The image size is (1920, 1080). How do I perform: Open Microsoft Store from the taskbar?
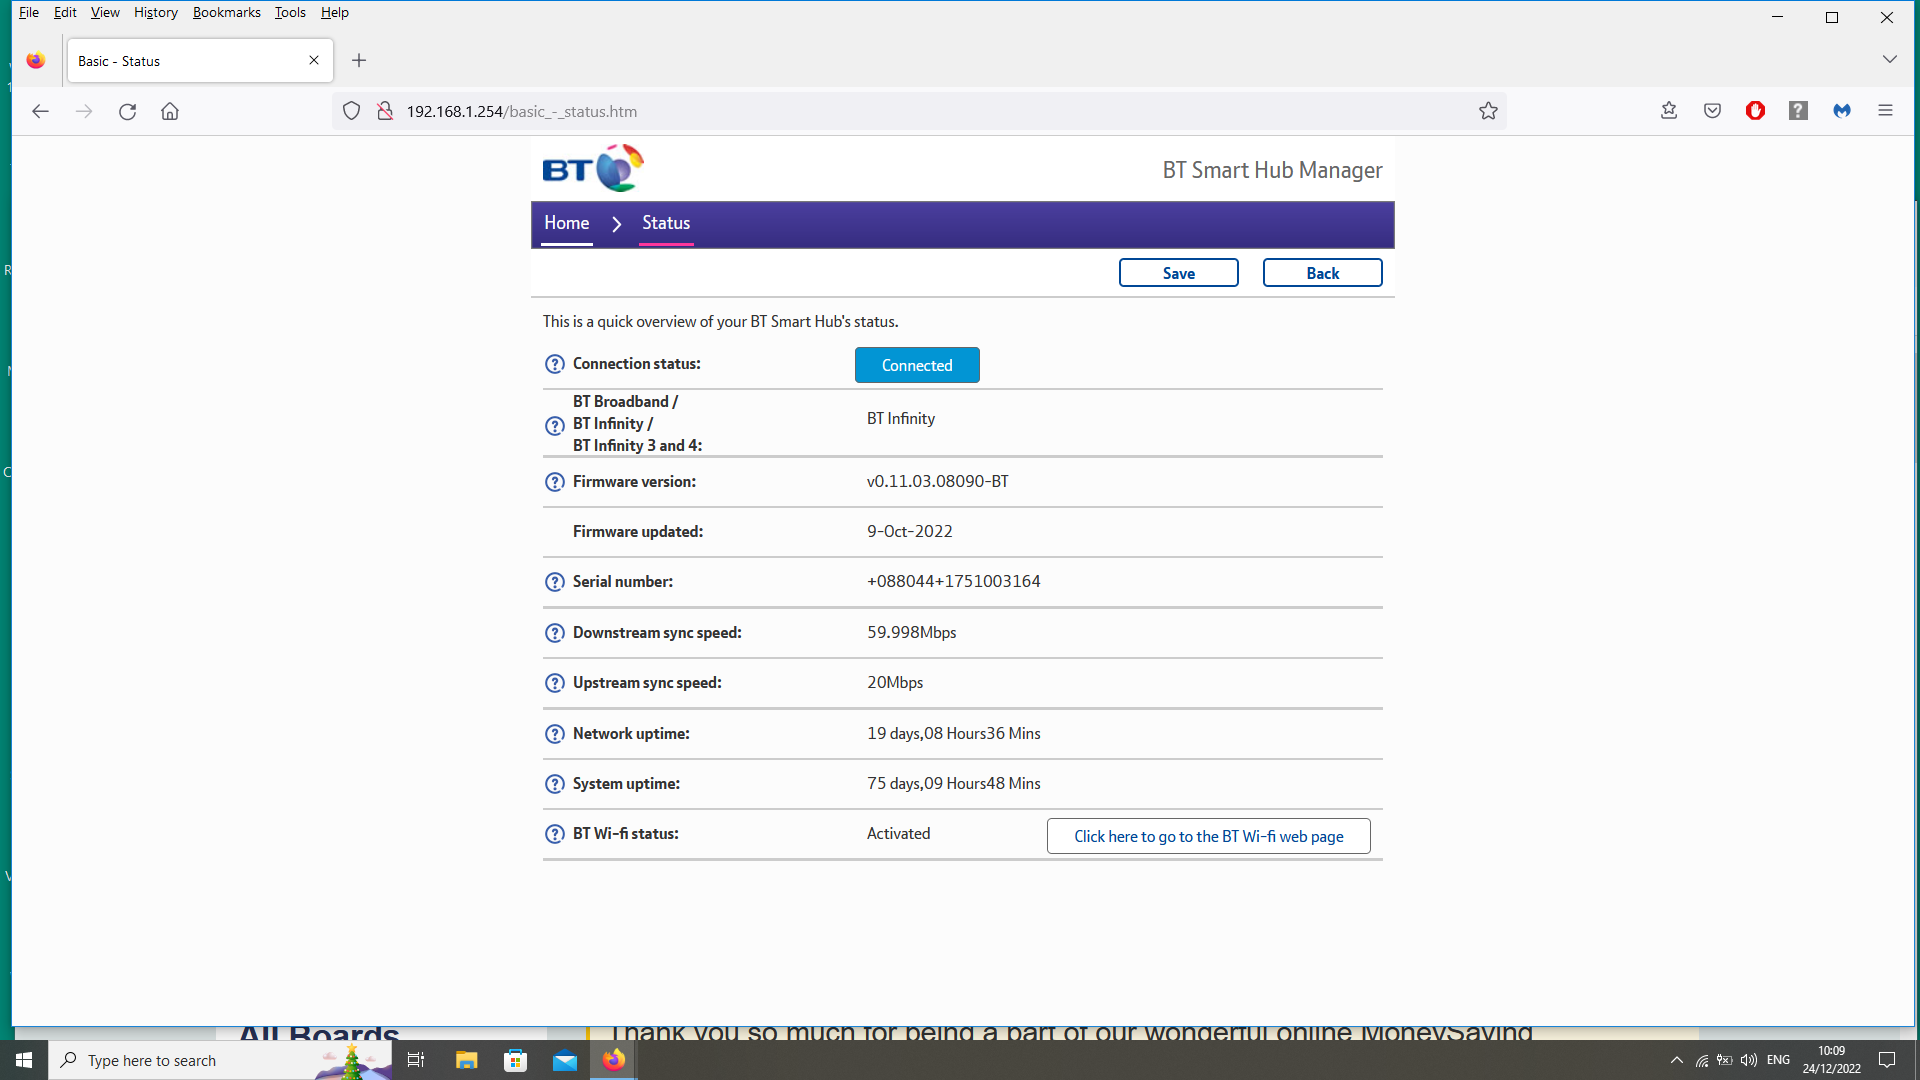click(x=515, y=1060)
